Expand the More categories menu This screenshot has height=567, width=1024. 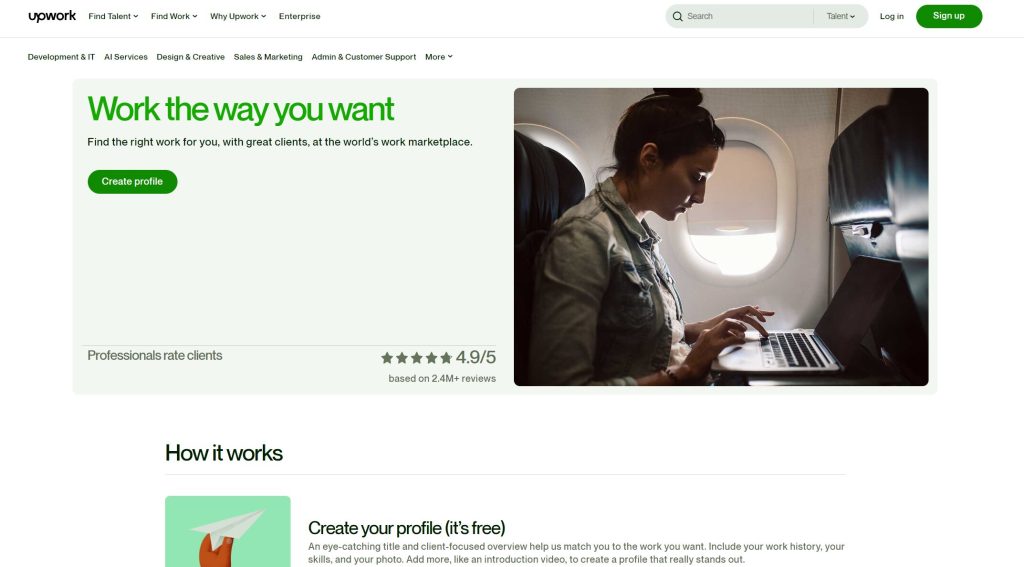click(438, 57)
